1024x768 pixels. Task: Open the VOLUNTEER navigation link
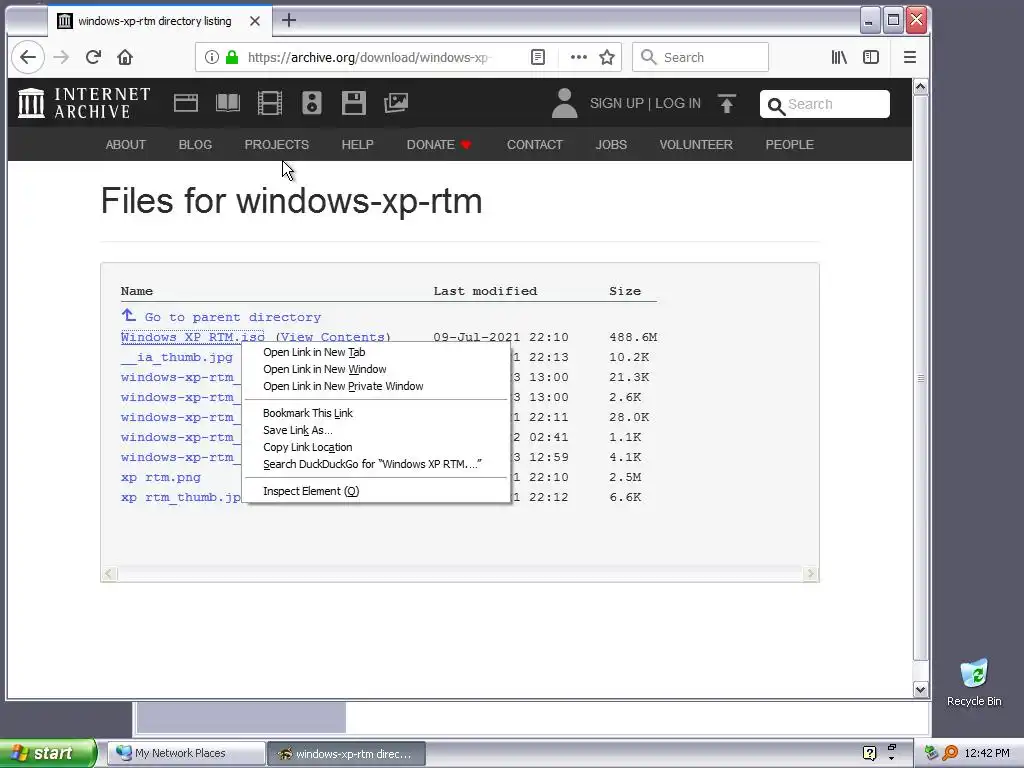[x=696, y=144]
